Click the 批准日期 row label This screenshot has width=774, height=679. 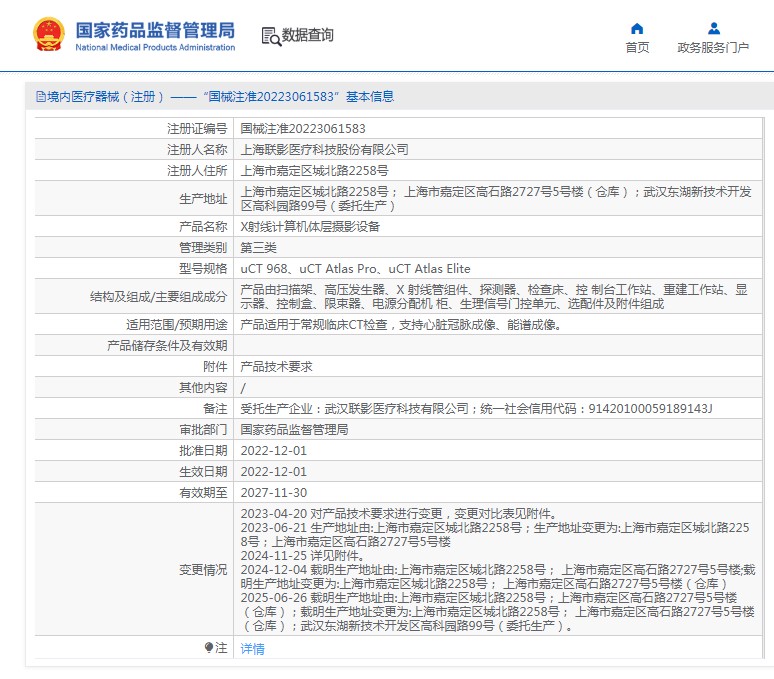(203, 451)
